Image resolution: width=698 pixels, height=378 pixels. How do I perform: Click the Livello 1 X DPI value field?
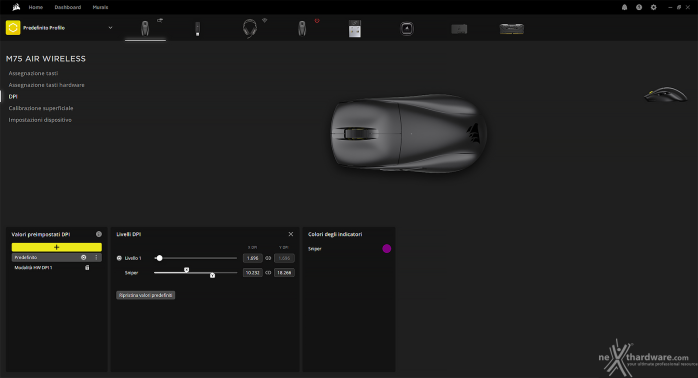252,258
